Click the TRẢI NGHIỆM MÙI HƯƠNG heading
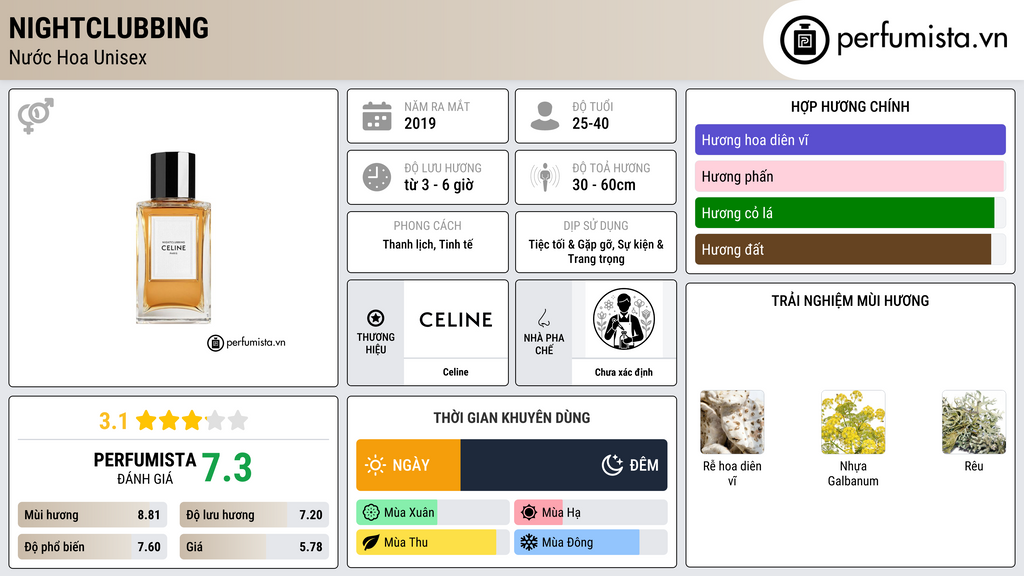This screenshot has width=1024, height=576. click(850, 301)
